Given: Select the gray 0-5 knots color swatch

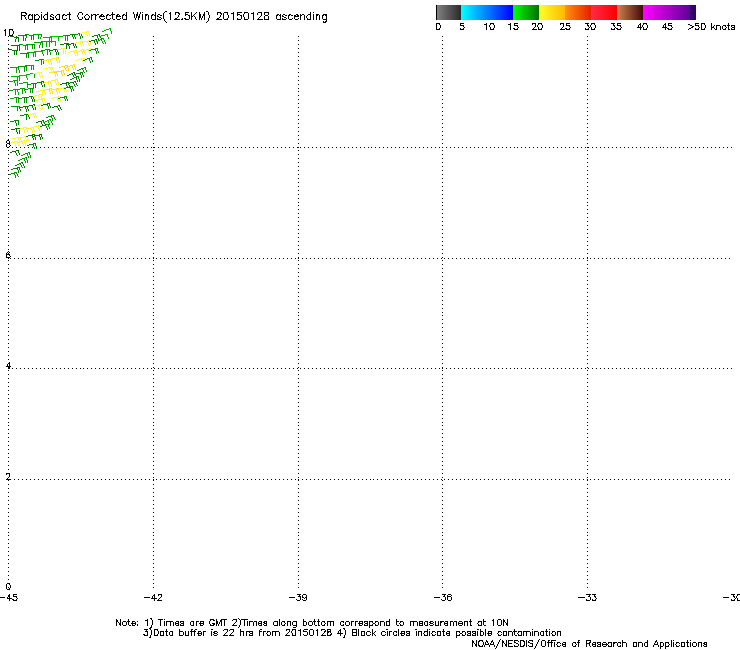Looking at the screenshot, I should [x=448, y=12].
